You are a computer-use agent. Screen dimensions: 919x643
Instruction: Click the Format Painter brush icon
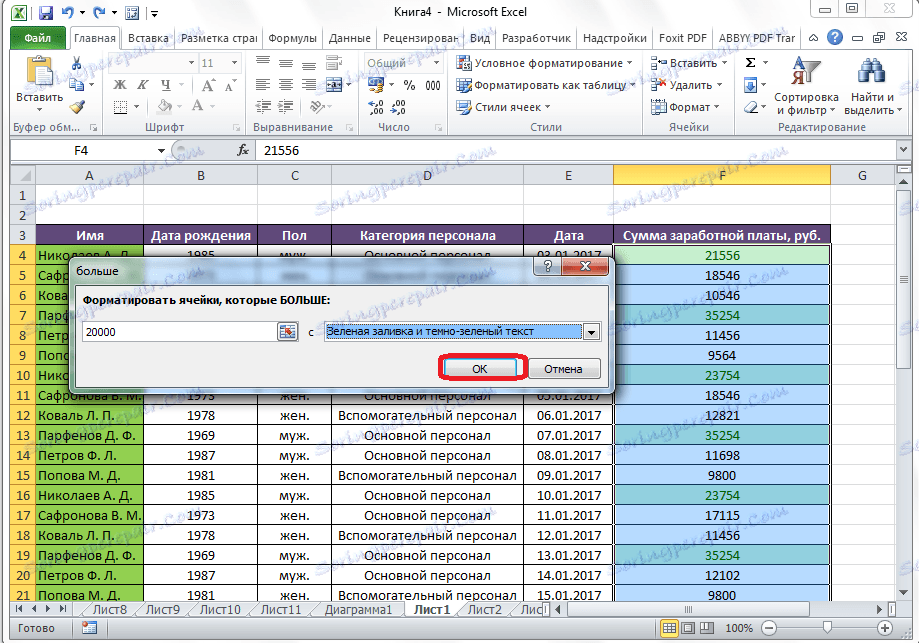click(x=78, y=107)
